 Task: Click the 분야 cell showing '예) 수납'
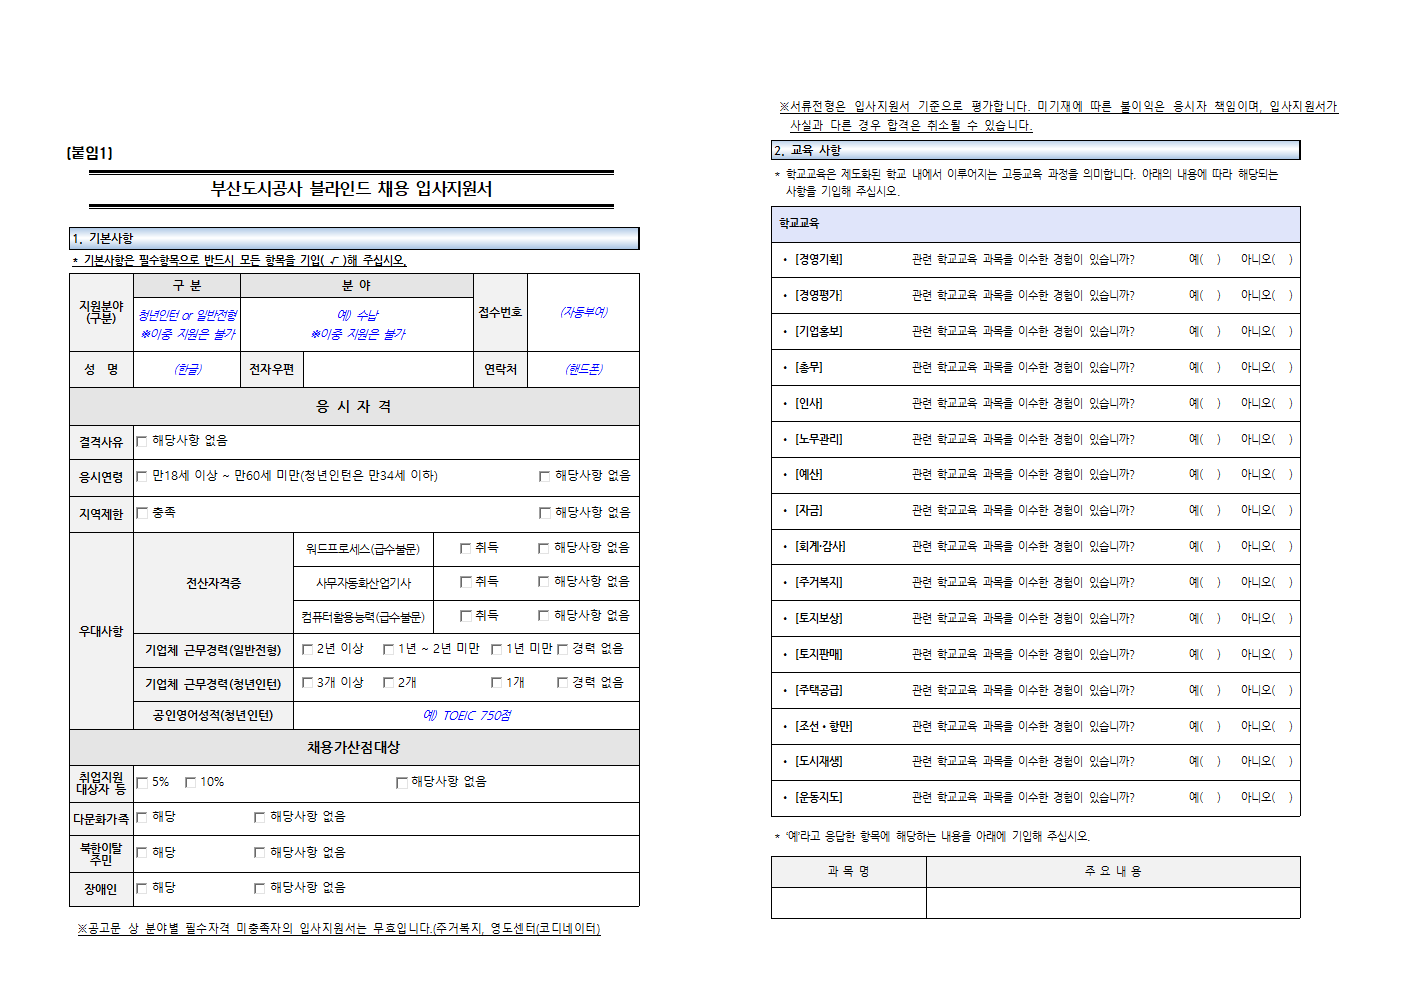[x=357, y=324]
